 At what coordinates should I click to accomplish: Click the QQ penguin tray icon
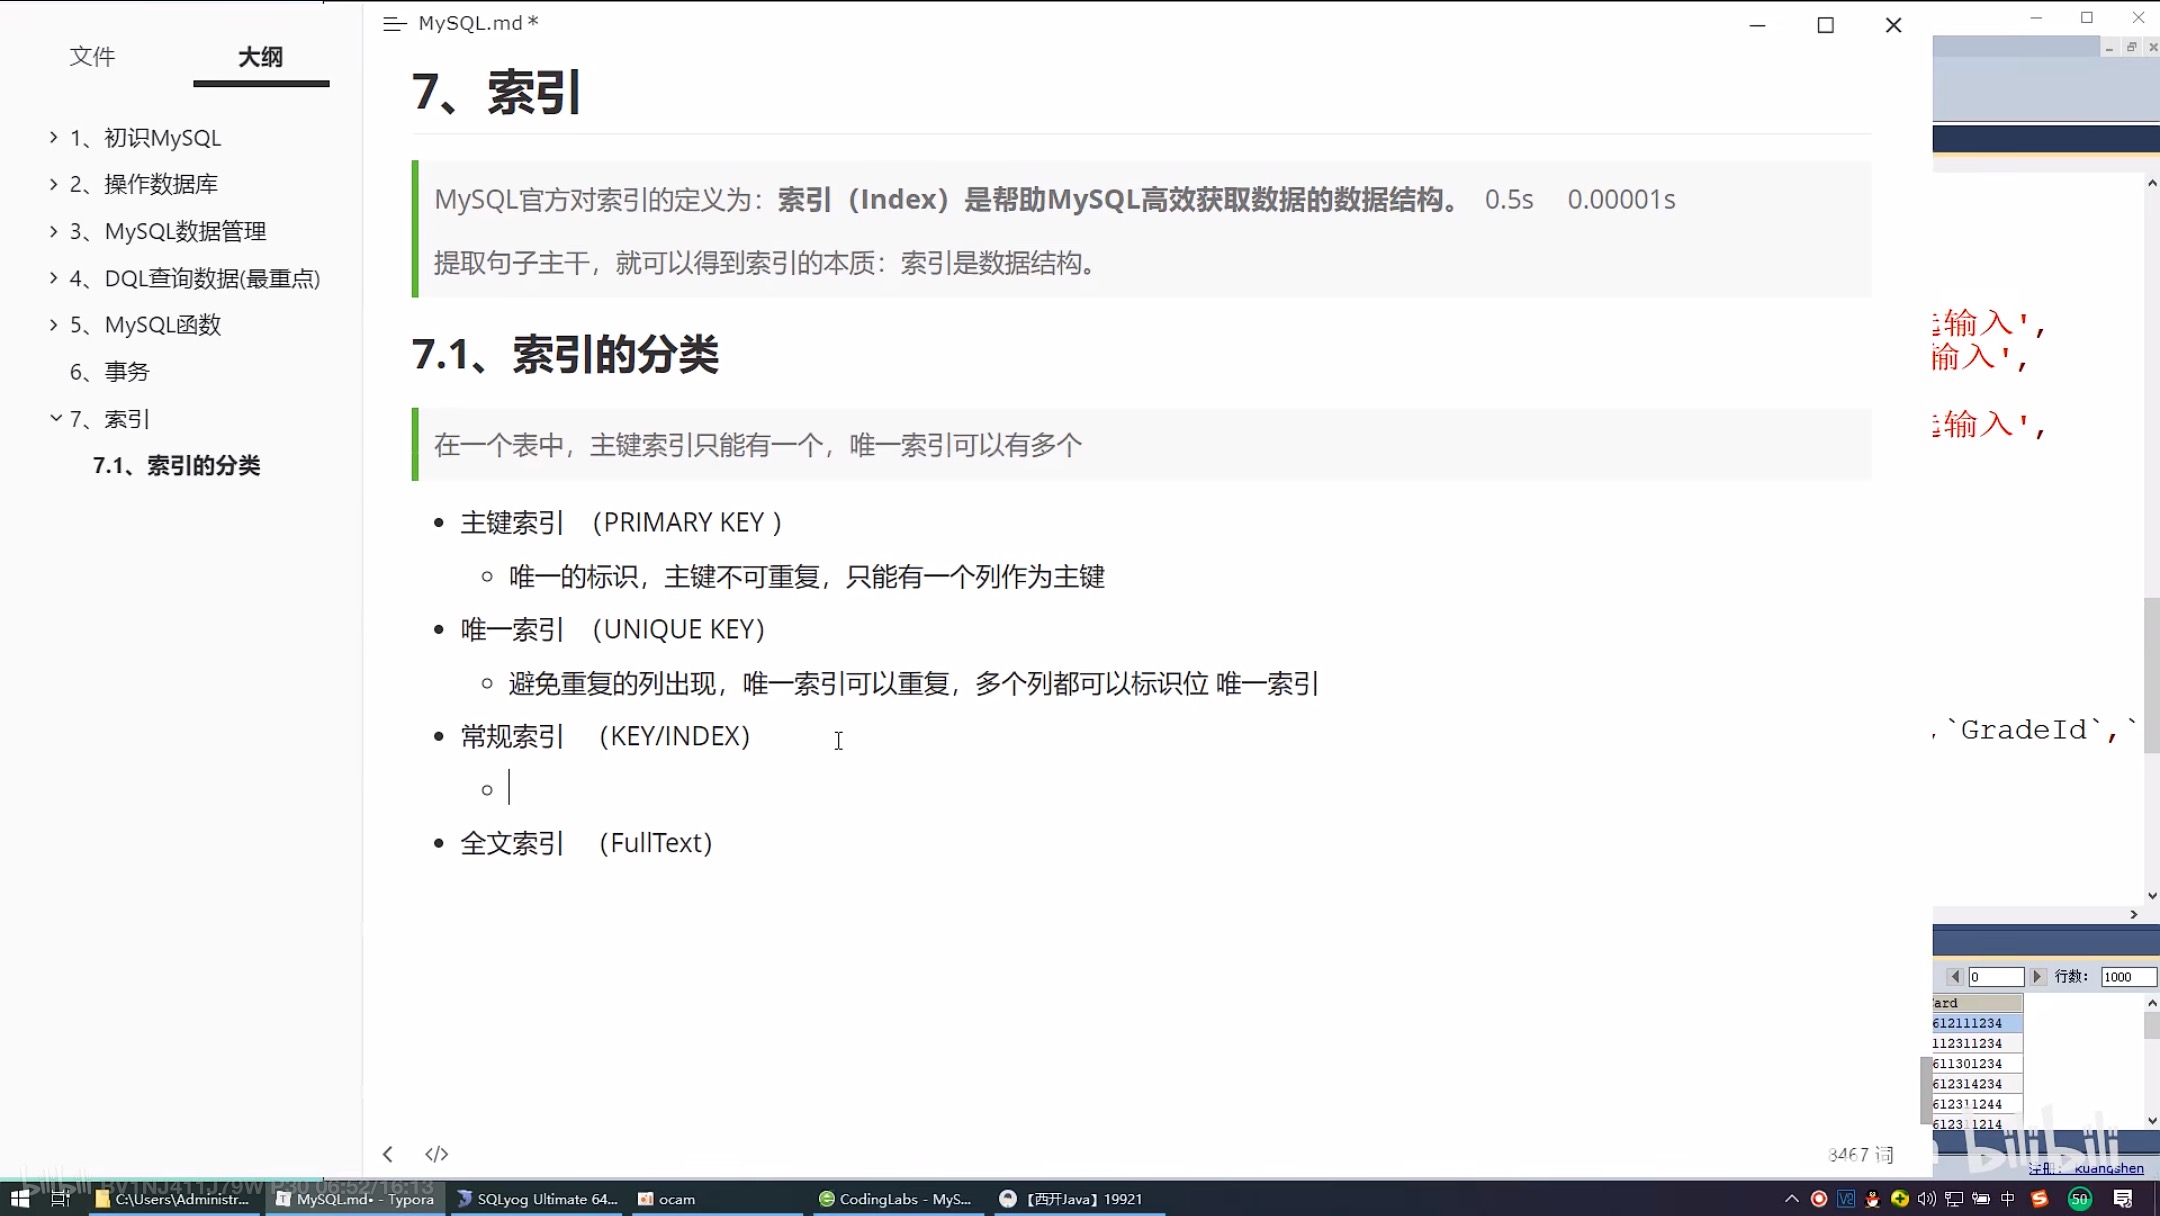click(x=1872, y=1199)
